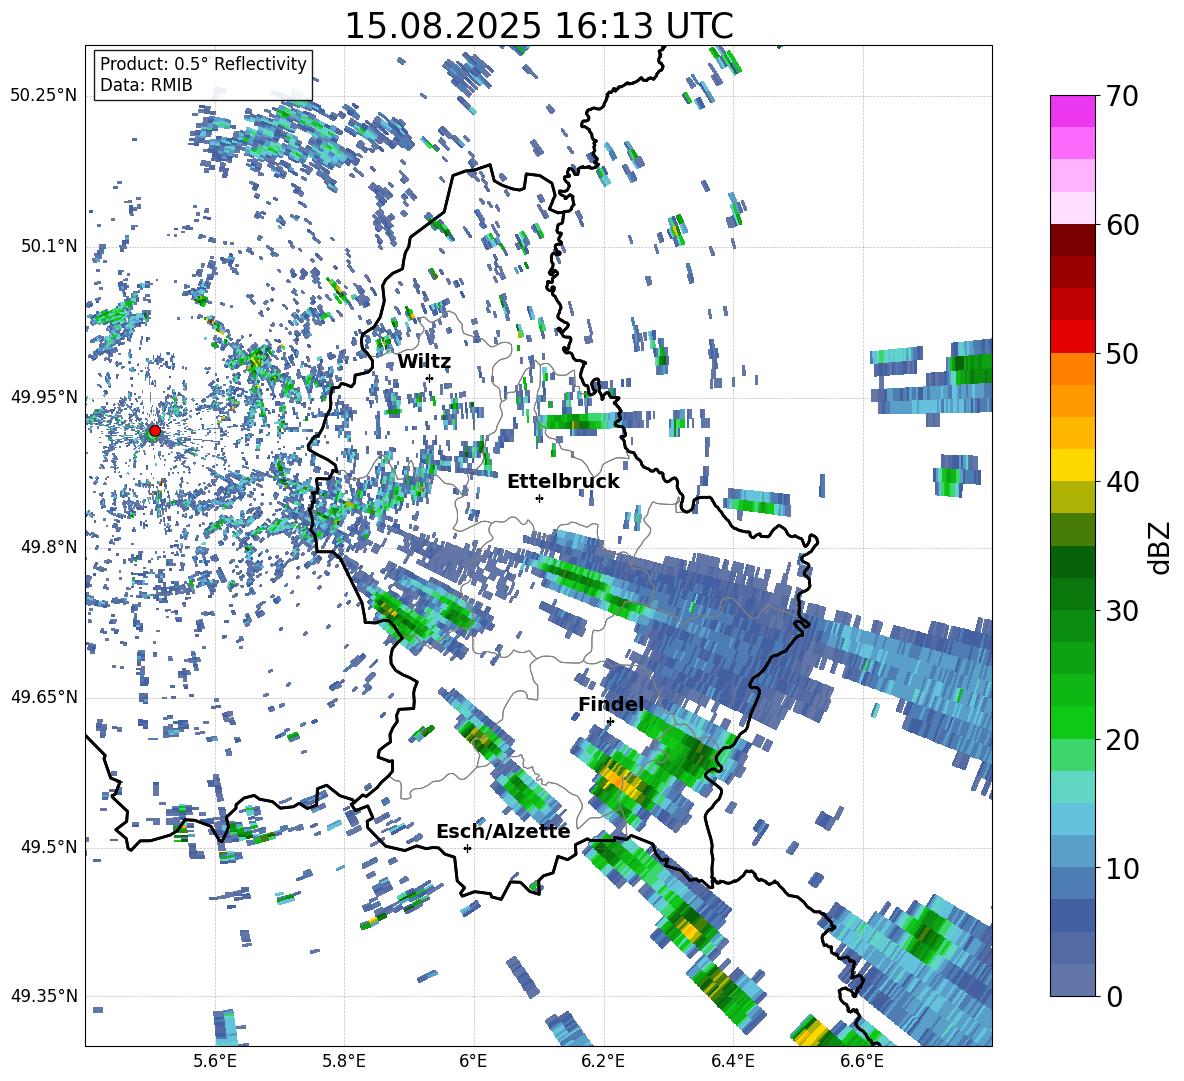Viewport: 1184px width, 1081px height.
Task: Click the 70 value on colorbar
Action: (1121, 97)
